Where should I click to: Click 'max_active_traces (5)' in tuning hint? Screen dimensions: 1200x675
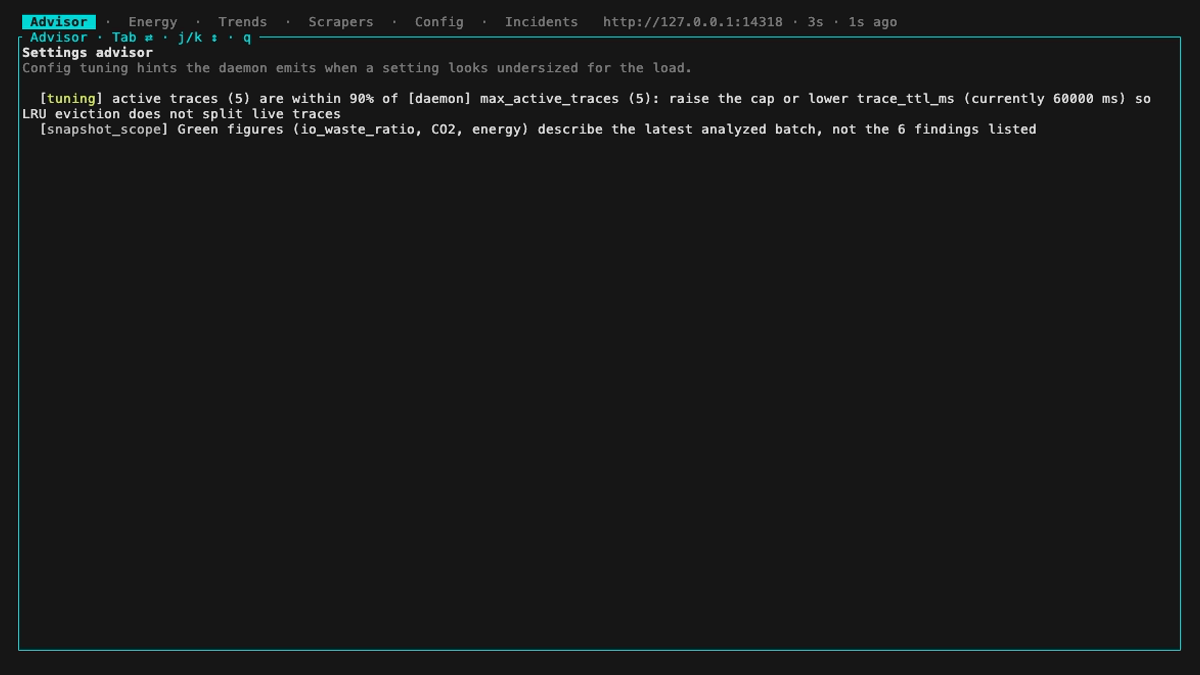pos(566,99)
